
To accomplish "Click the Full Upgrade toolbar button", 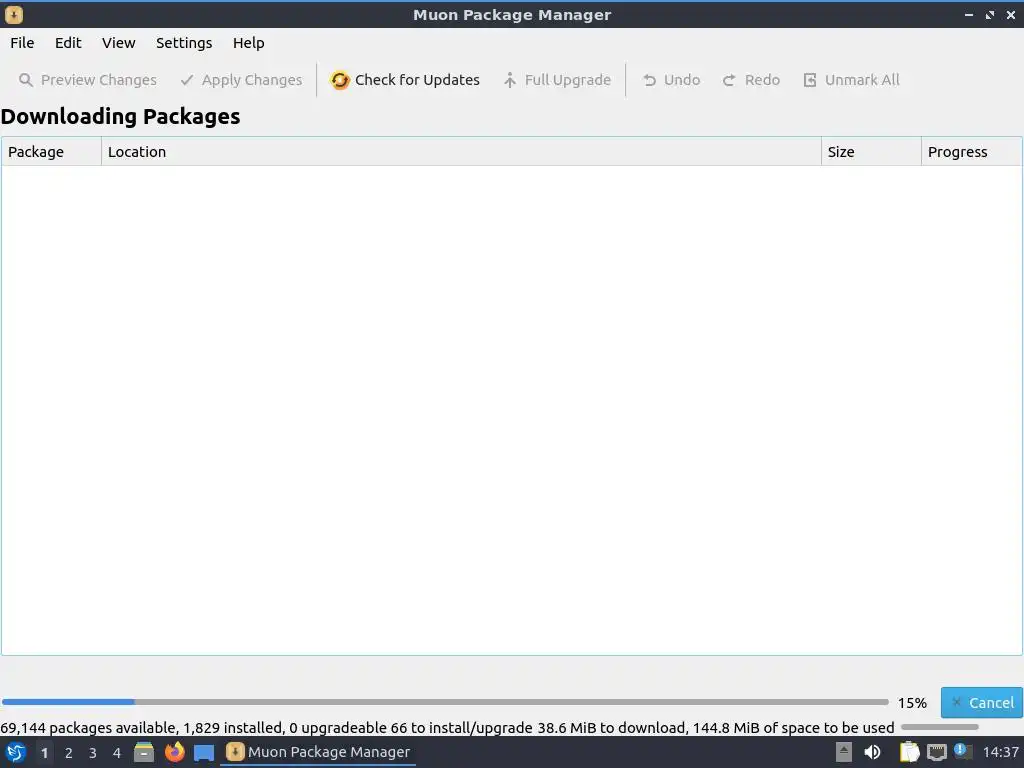I will click(x=557, y=80).
